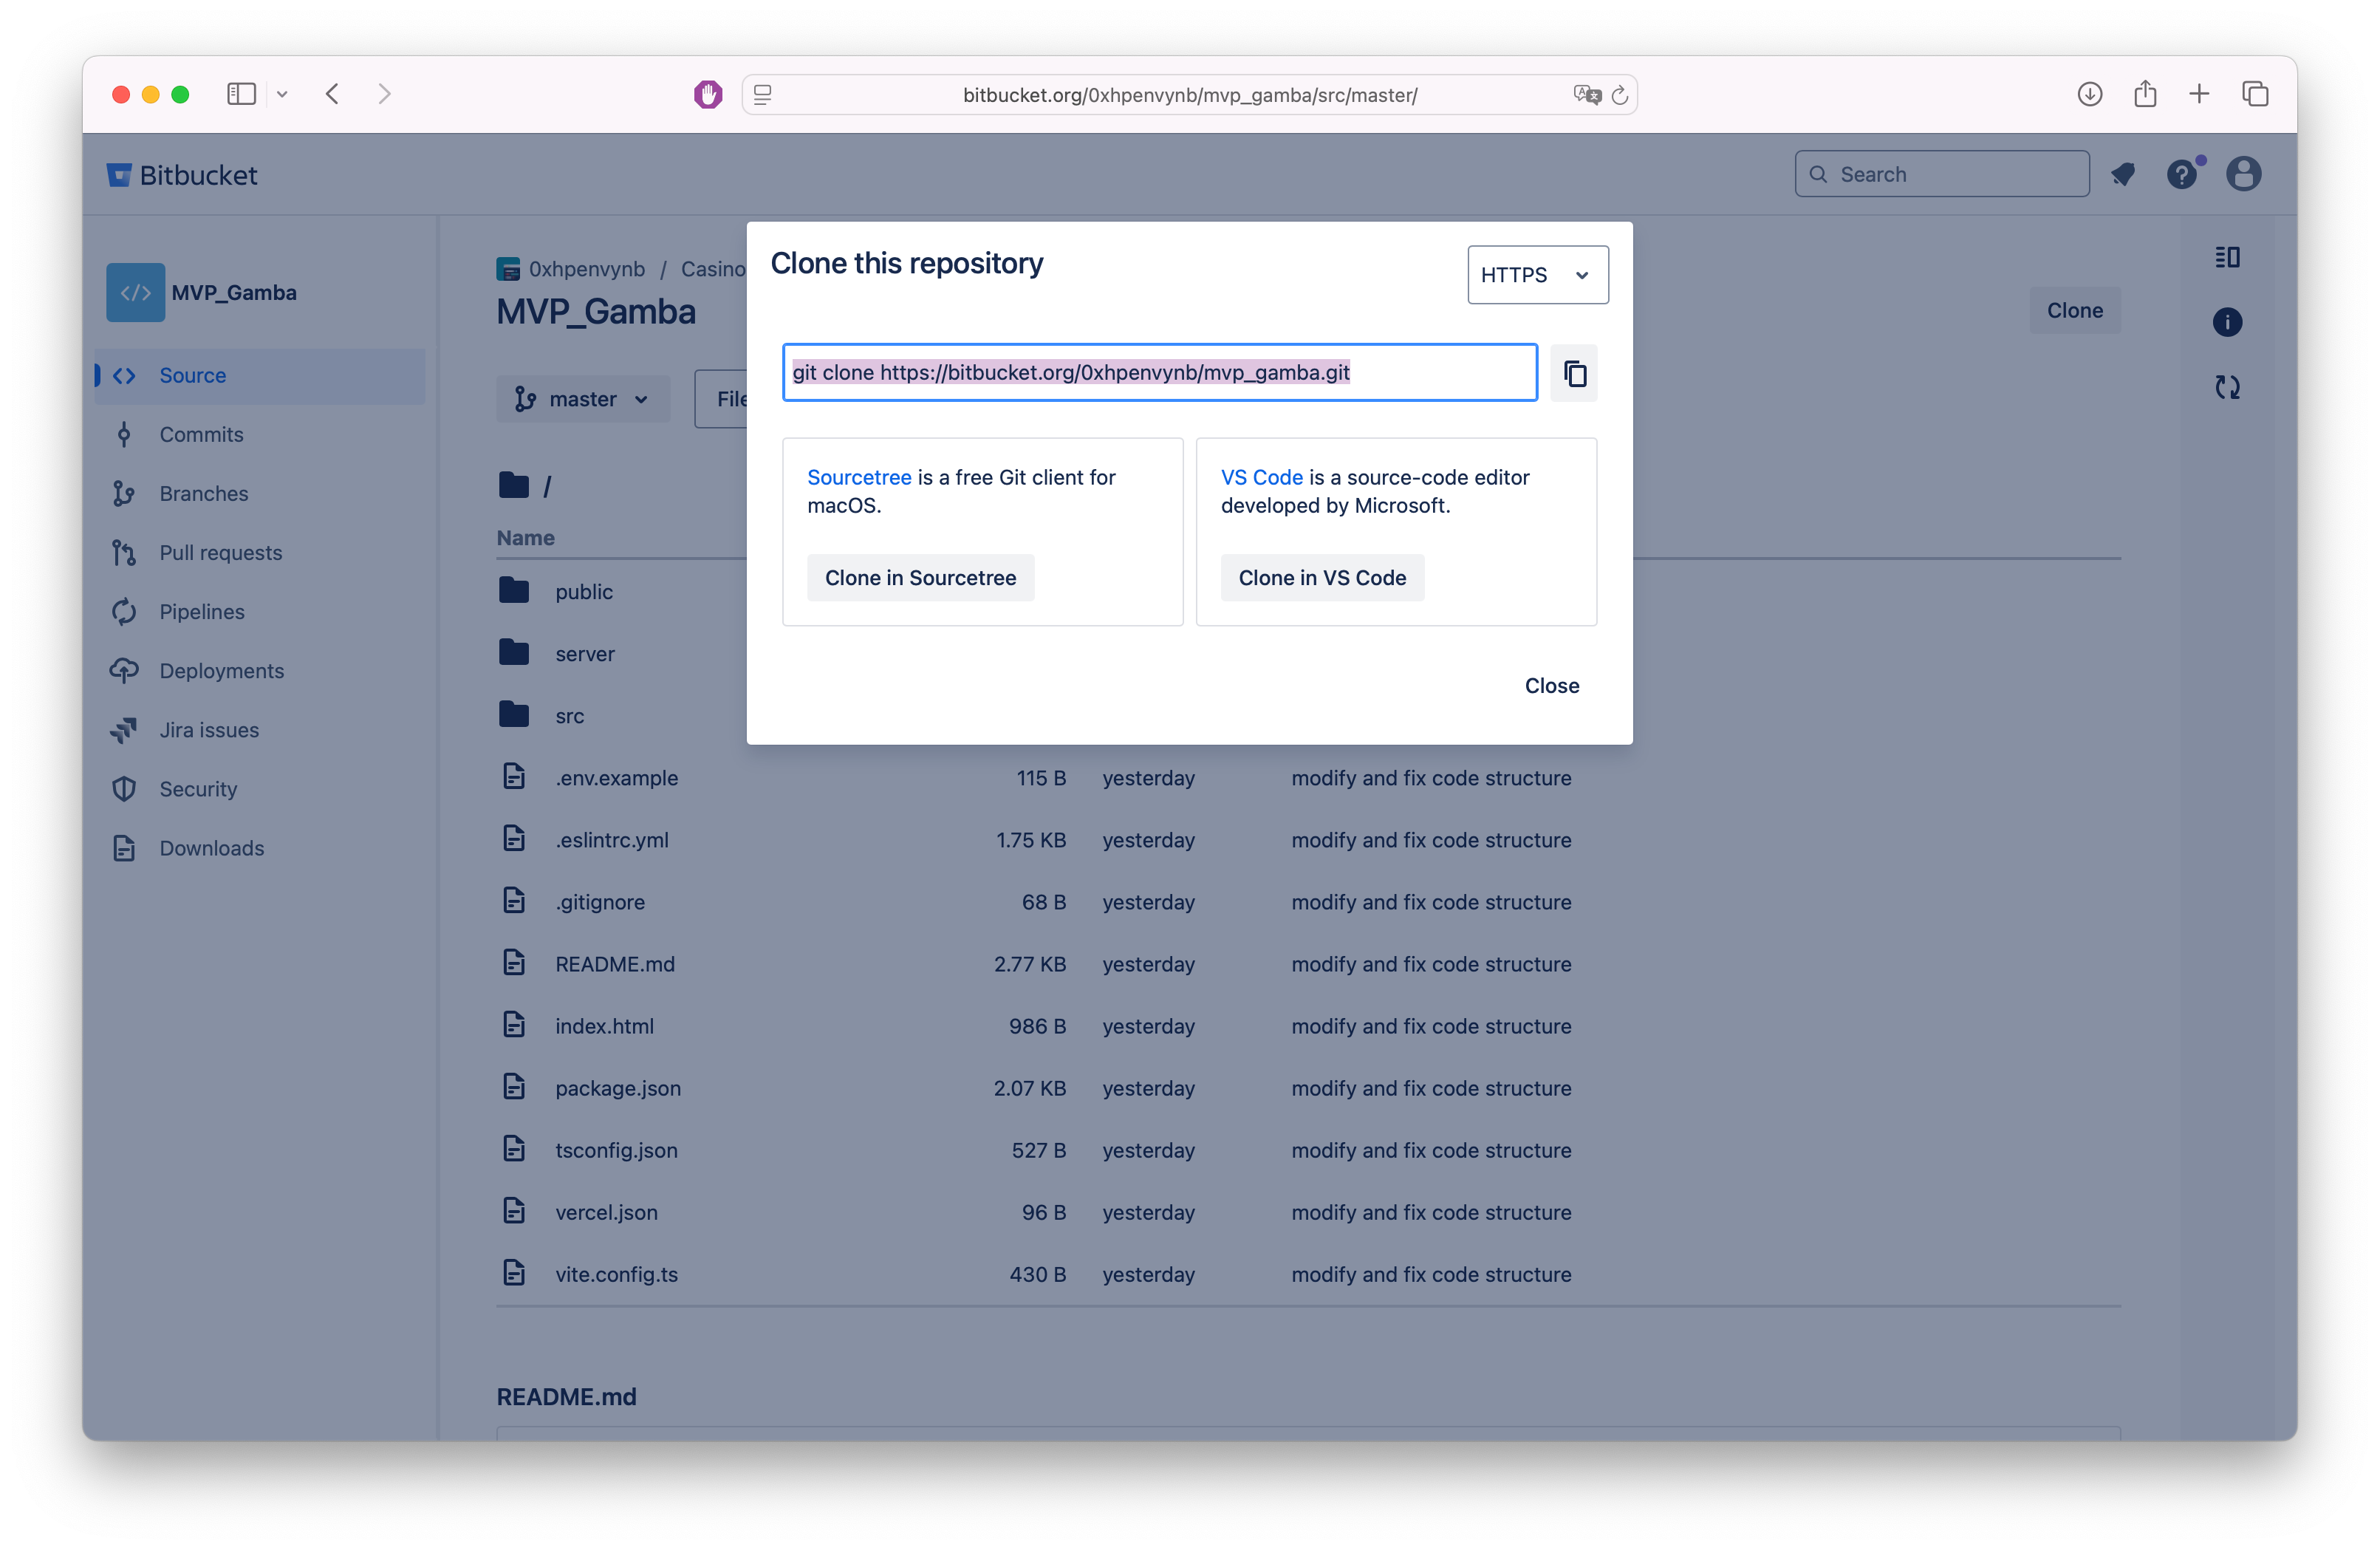Click the Deployments cloud icon

[124, 671]
